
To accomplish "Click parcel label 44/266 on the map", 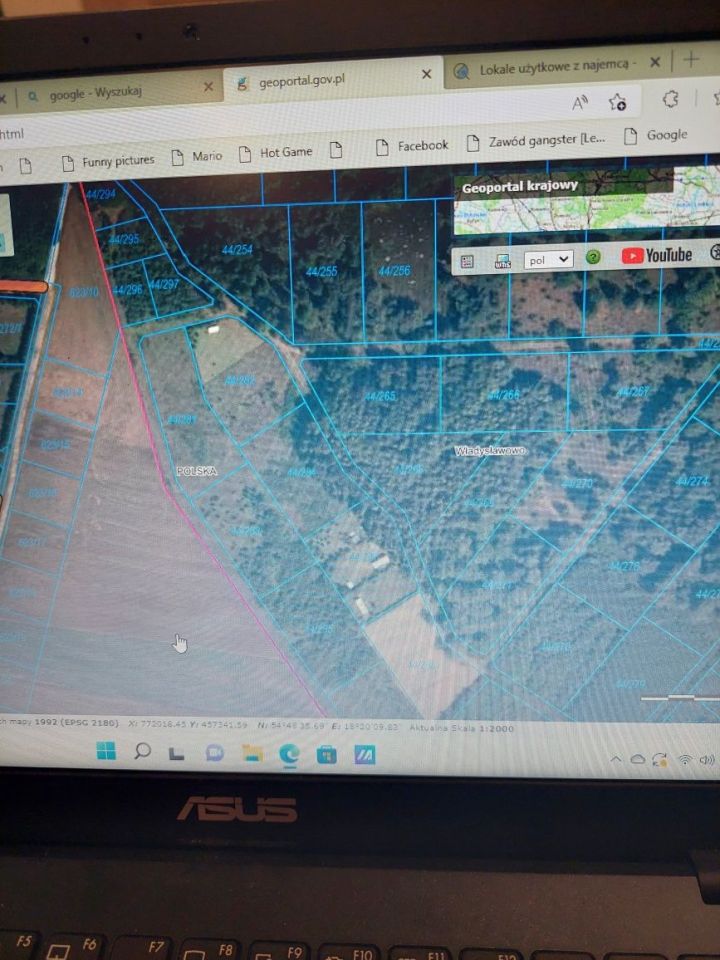I will pyautogui.click(x=503, y=396).
